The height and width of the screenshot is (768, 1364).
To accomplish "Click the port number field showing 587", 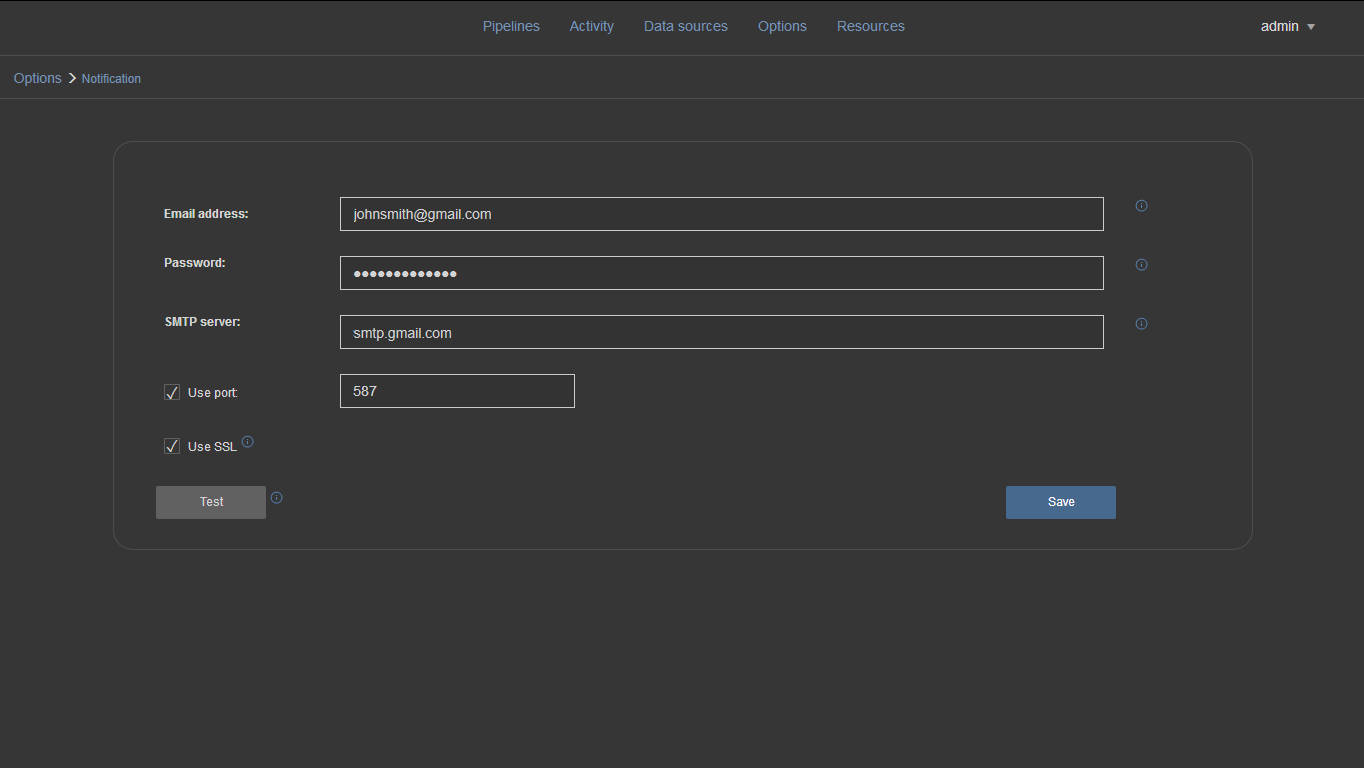I will coord(457,391).
